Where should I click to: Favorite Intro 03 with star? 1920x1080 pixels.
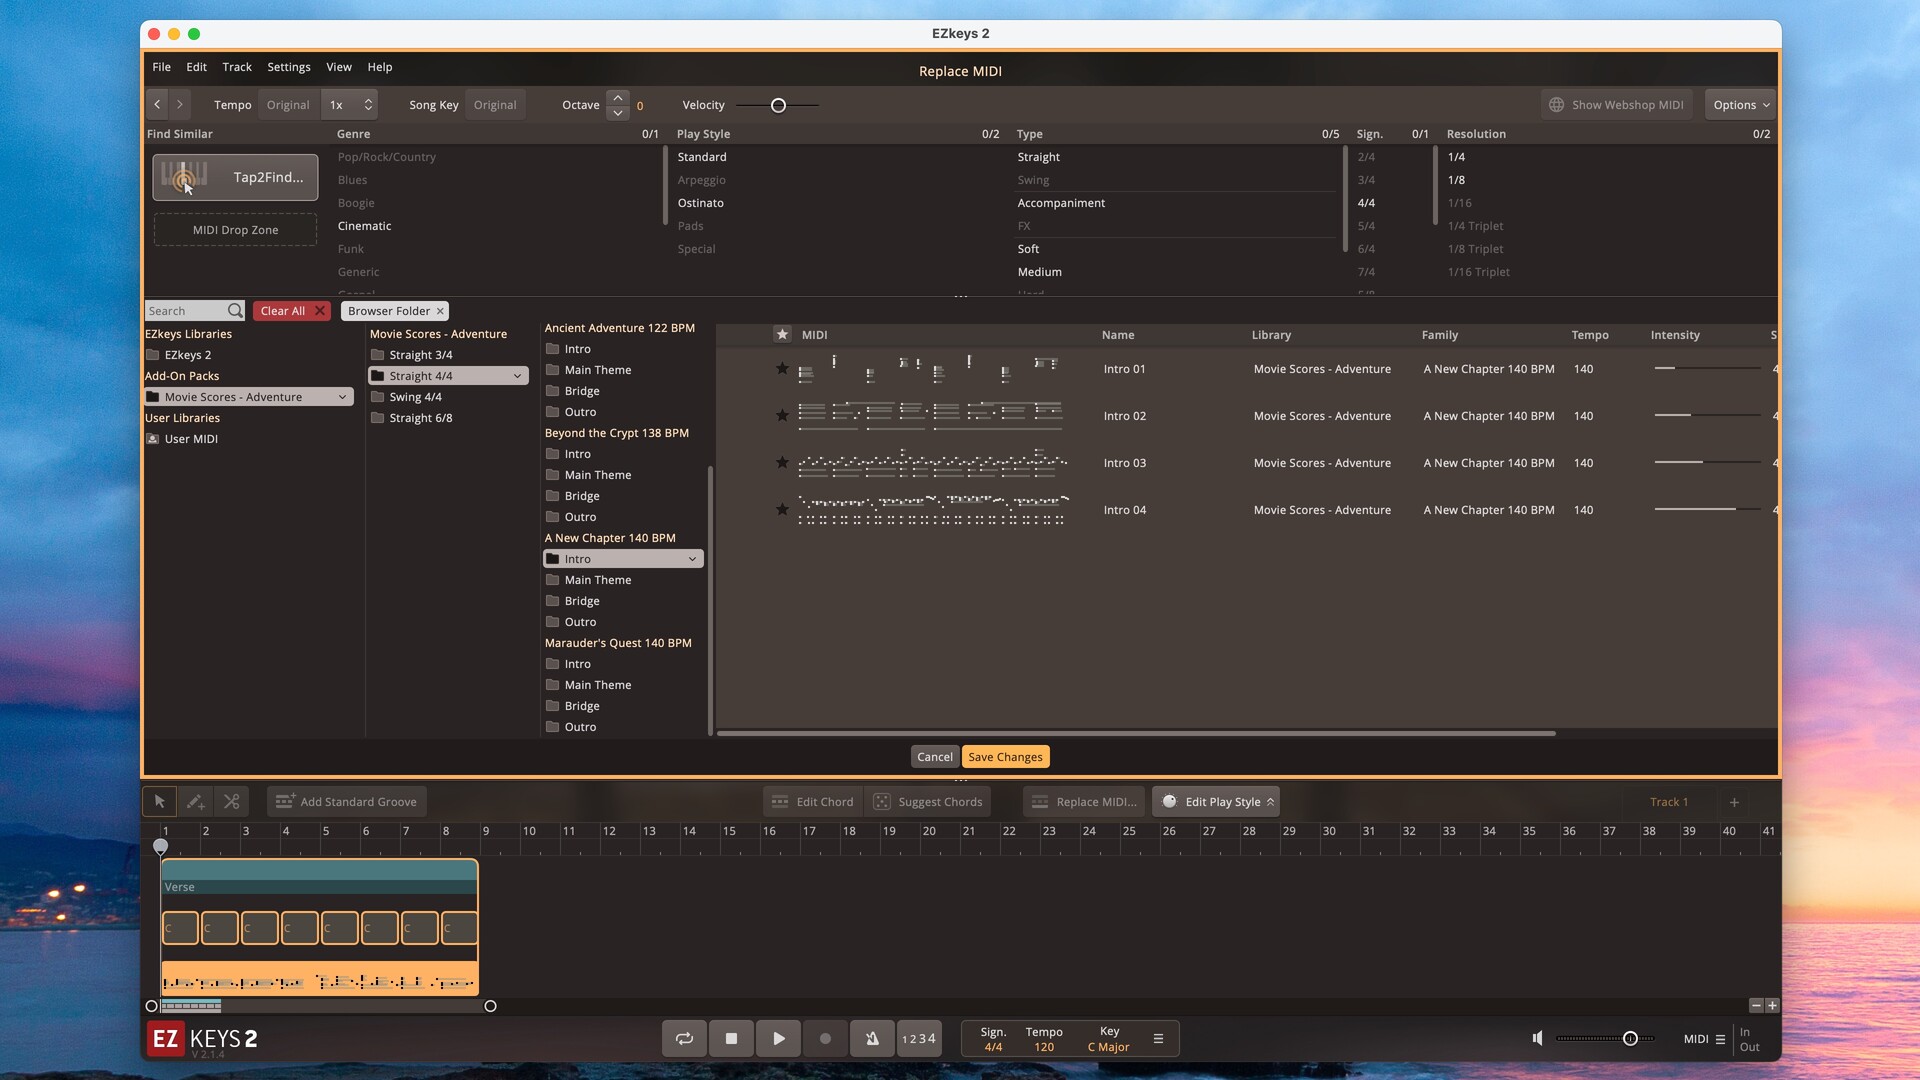pos(782,462)
